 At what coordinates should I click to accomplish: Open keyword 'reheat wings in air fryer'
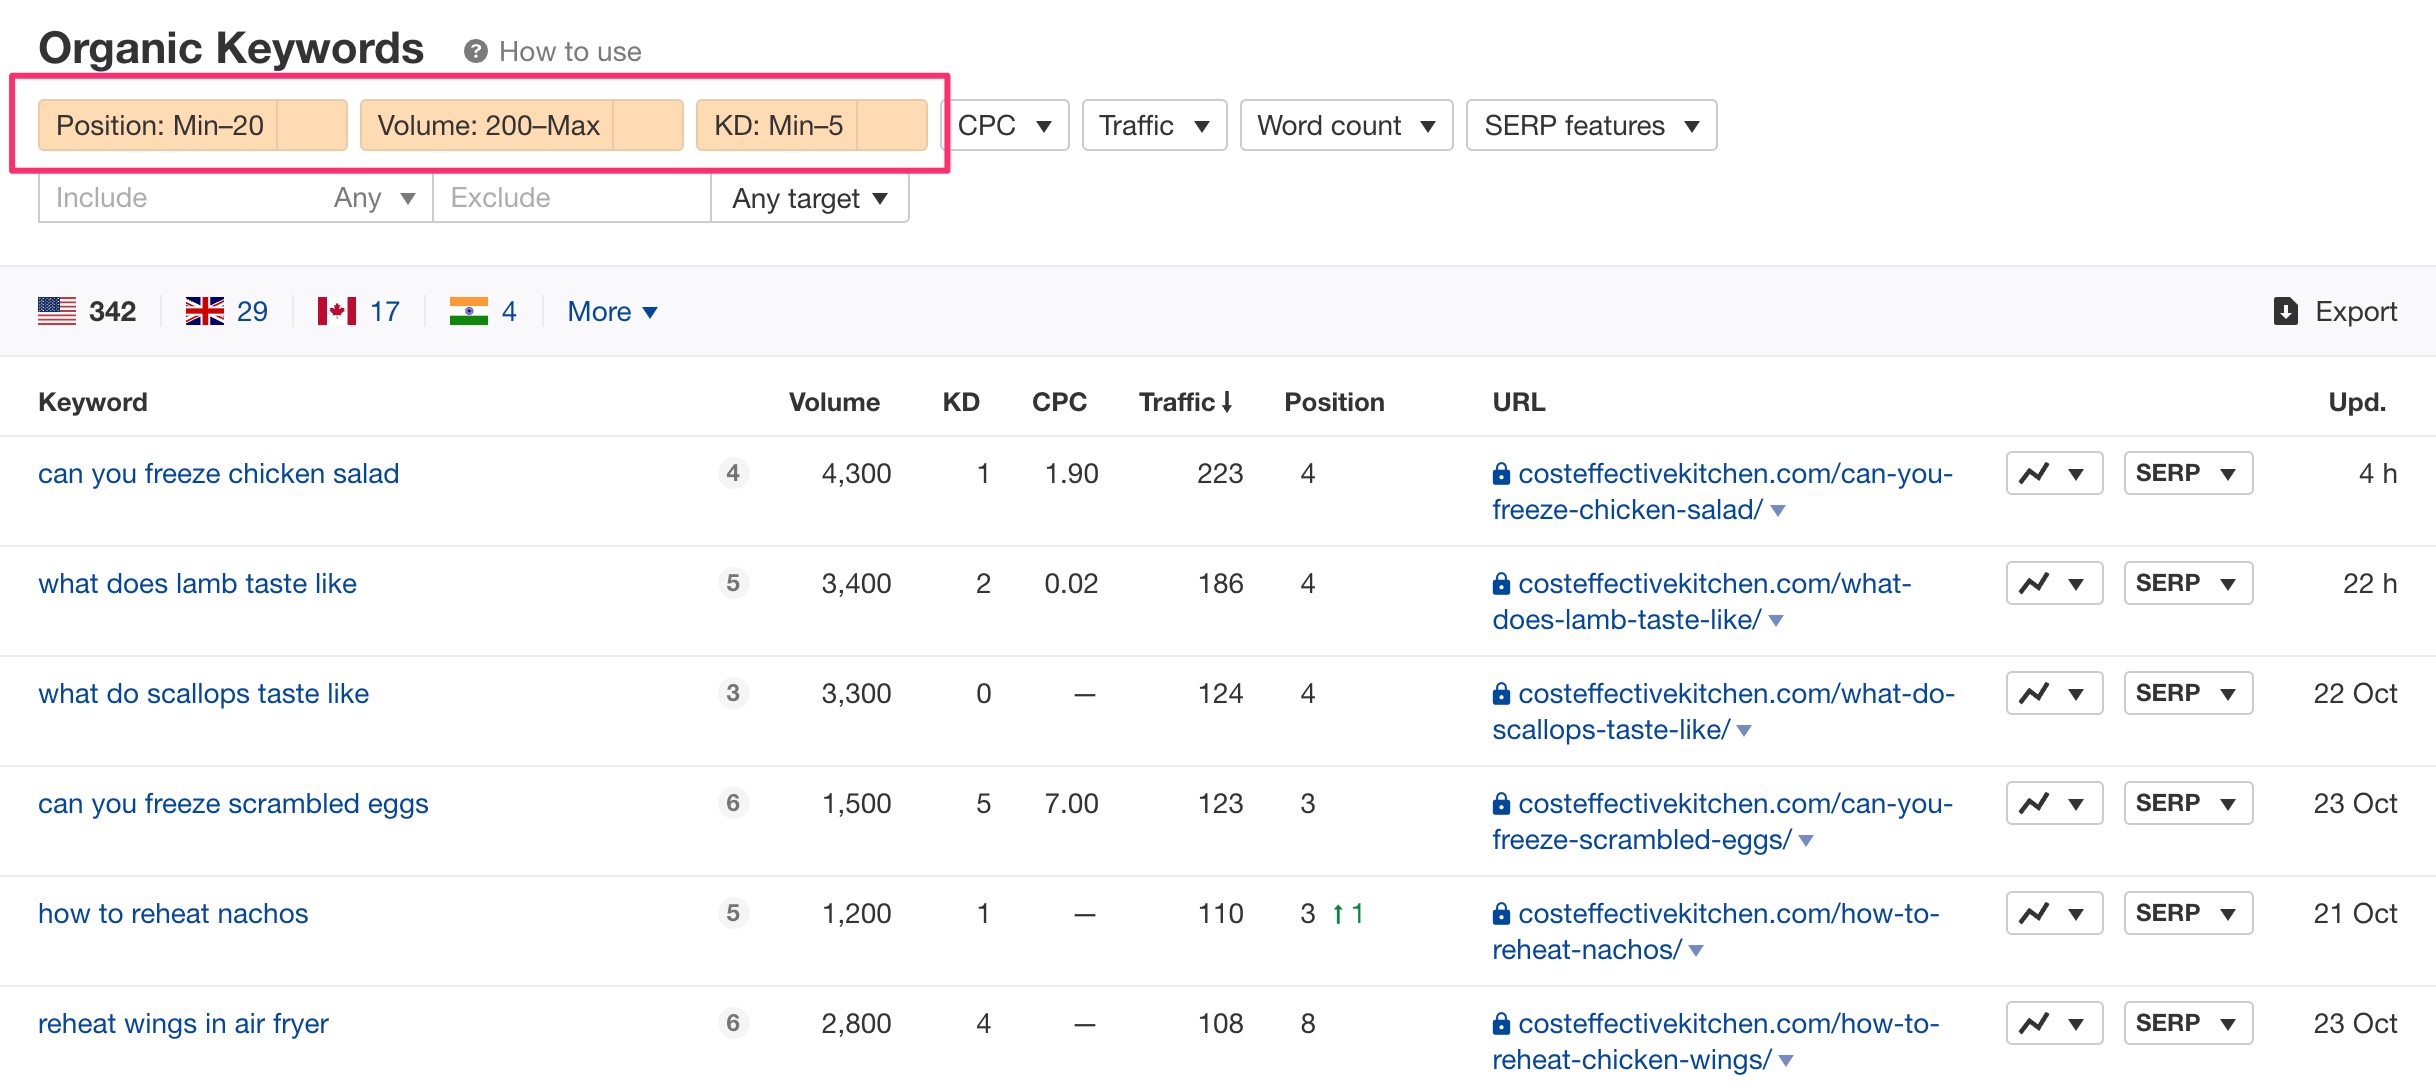click(x=183, y=1023)
